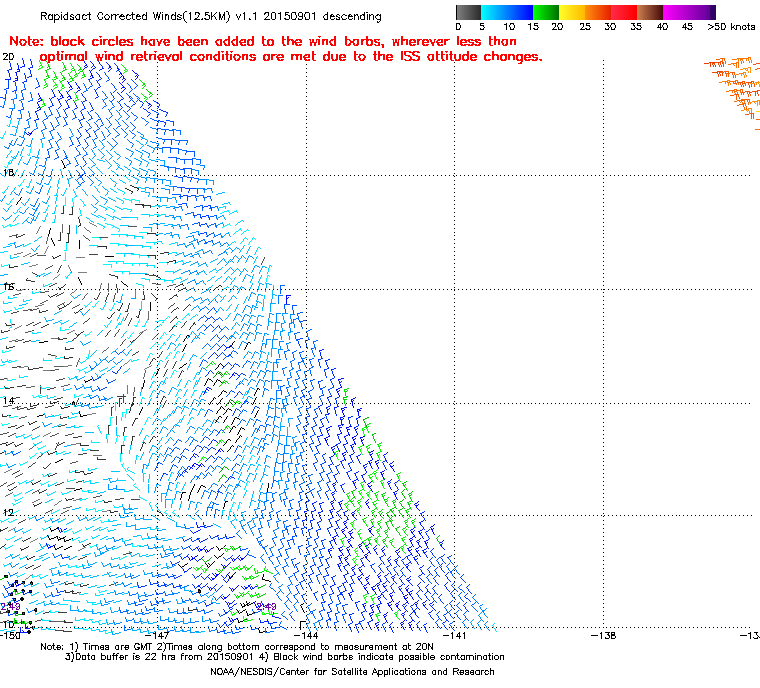Click the "40" label under the color scale
The height and width of the screenshot is (688, 760).
tap(662, 27)
